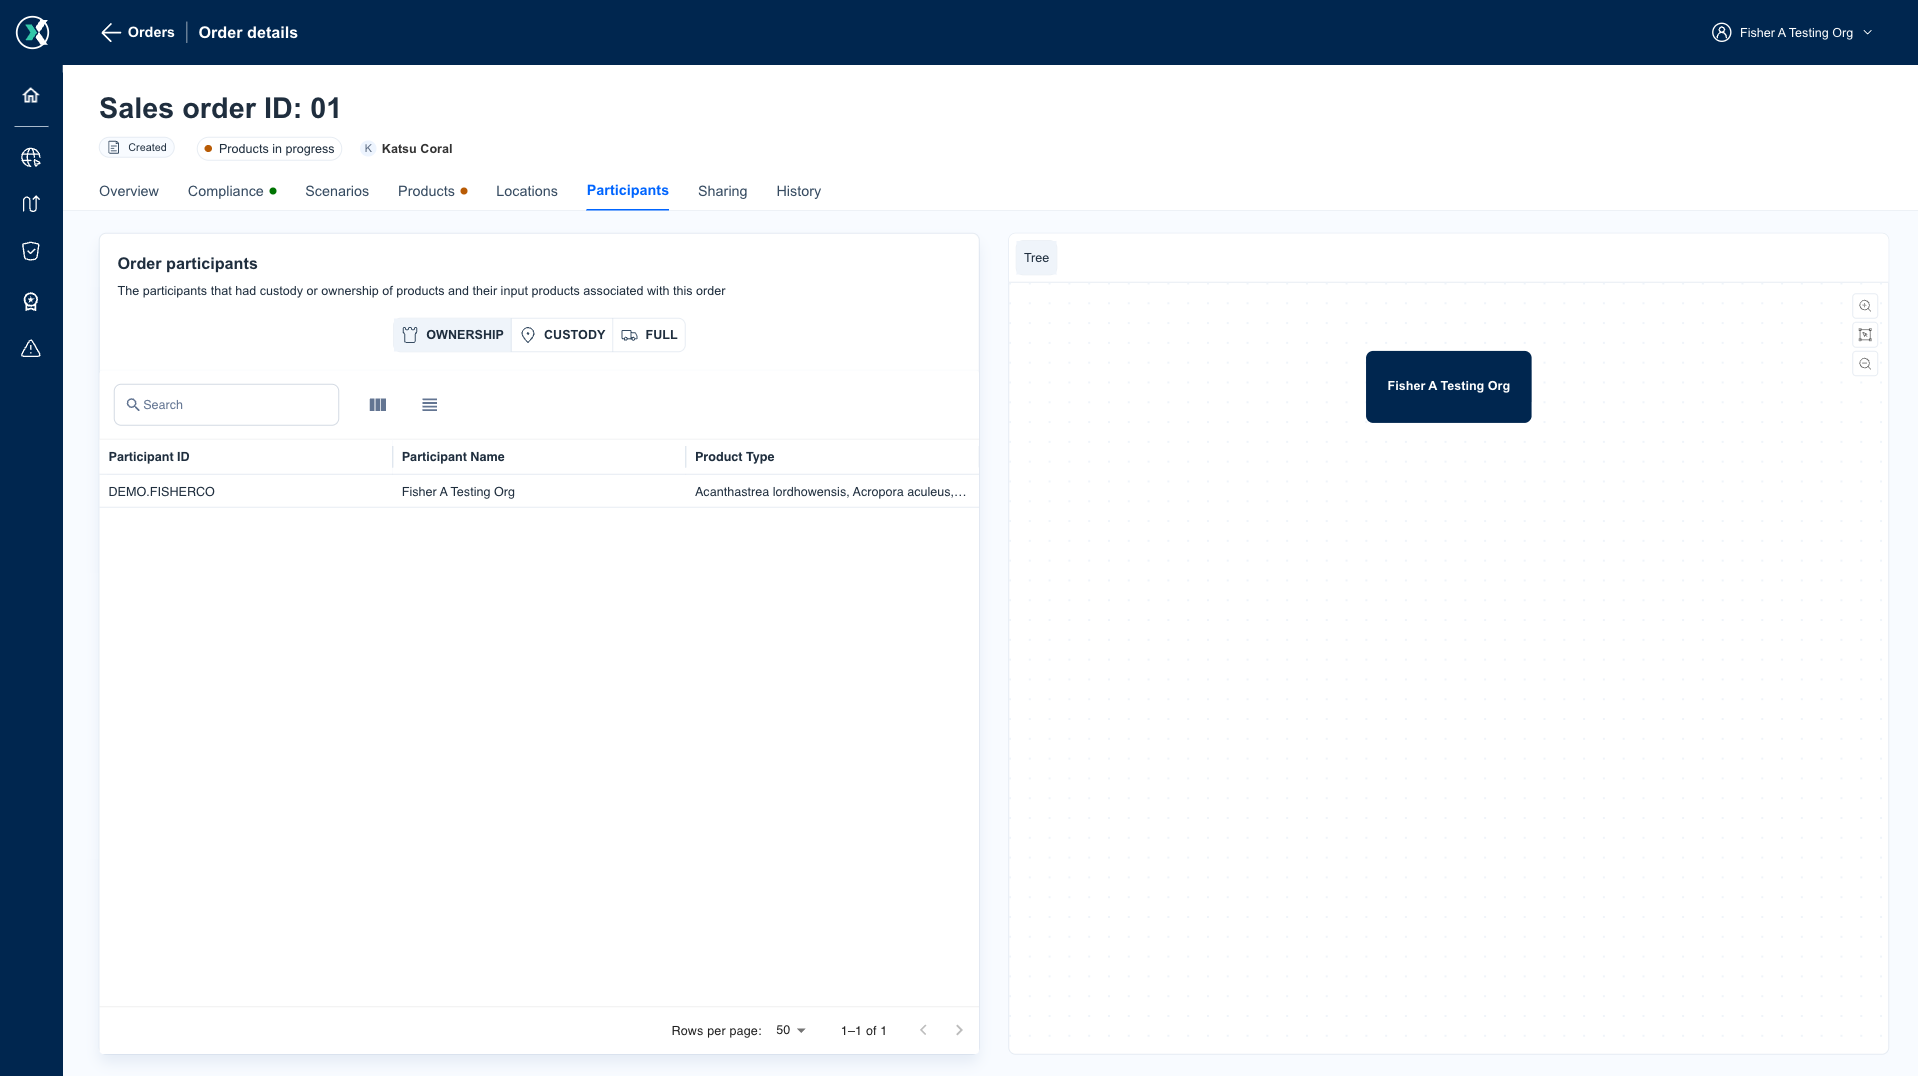
Task: Select the Fisher A Testing Org tree node
Action: point(1449,387)
